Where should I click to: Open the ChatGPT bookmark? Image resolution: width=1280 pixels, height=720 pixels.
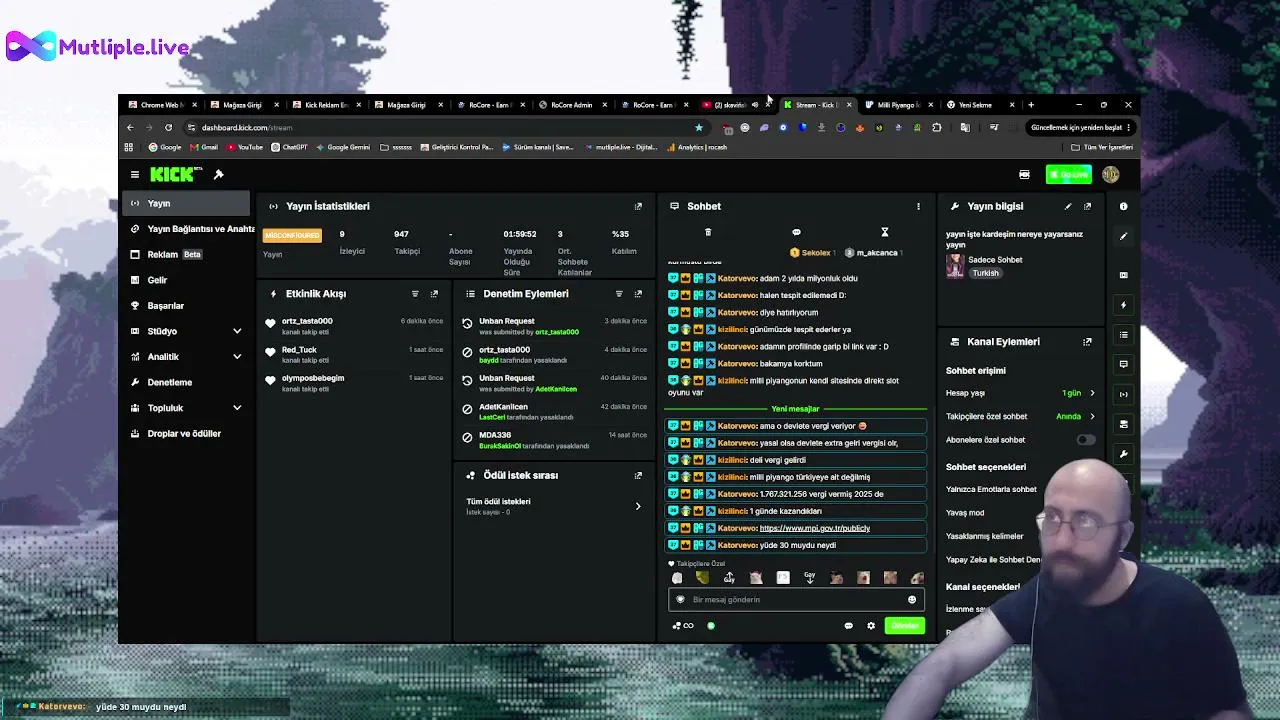[289, 147]
